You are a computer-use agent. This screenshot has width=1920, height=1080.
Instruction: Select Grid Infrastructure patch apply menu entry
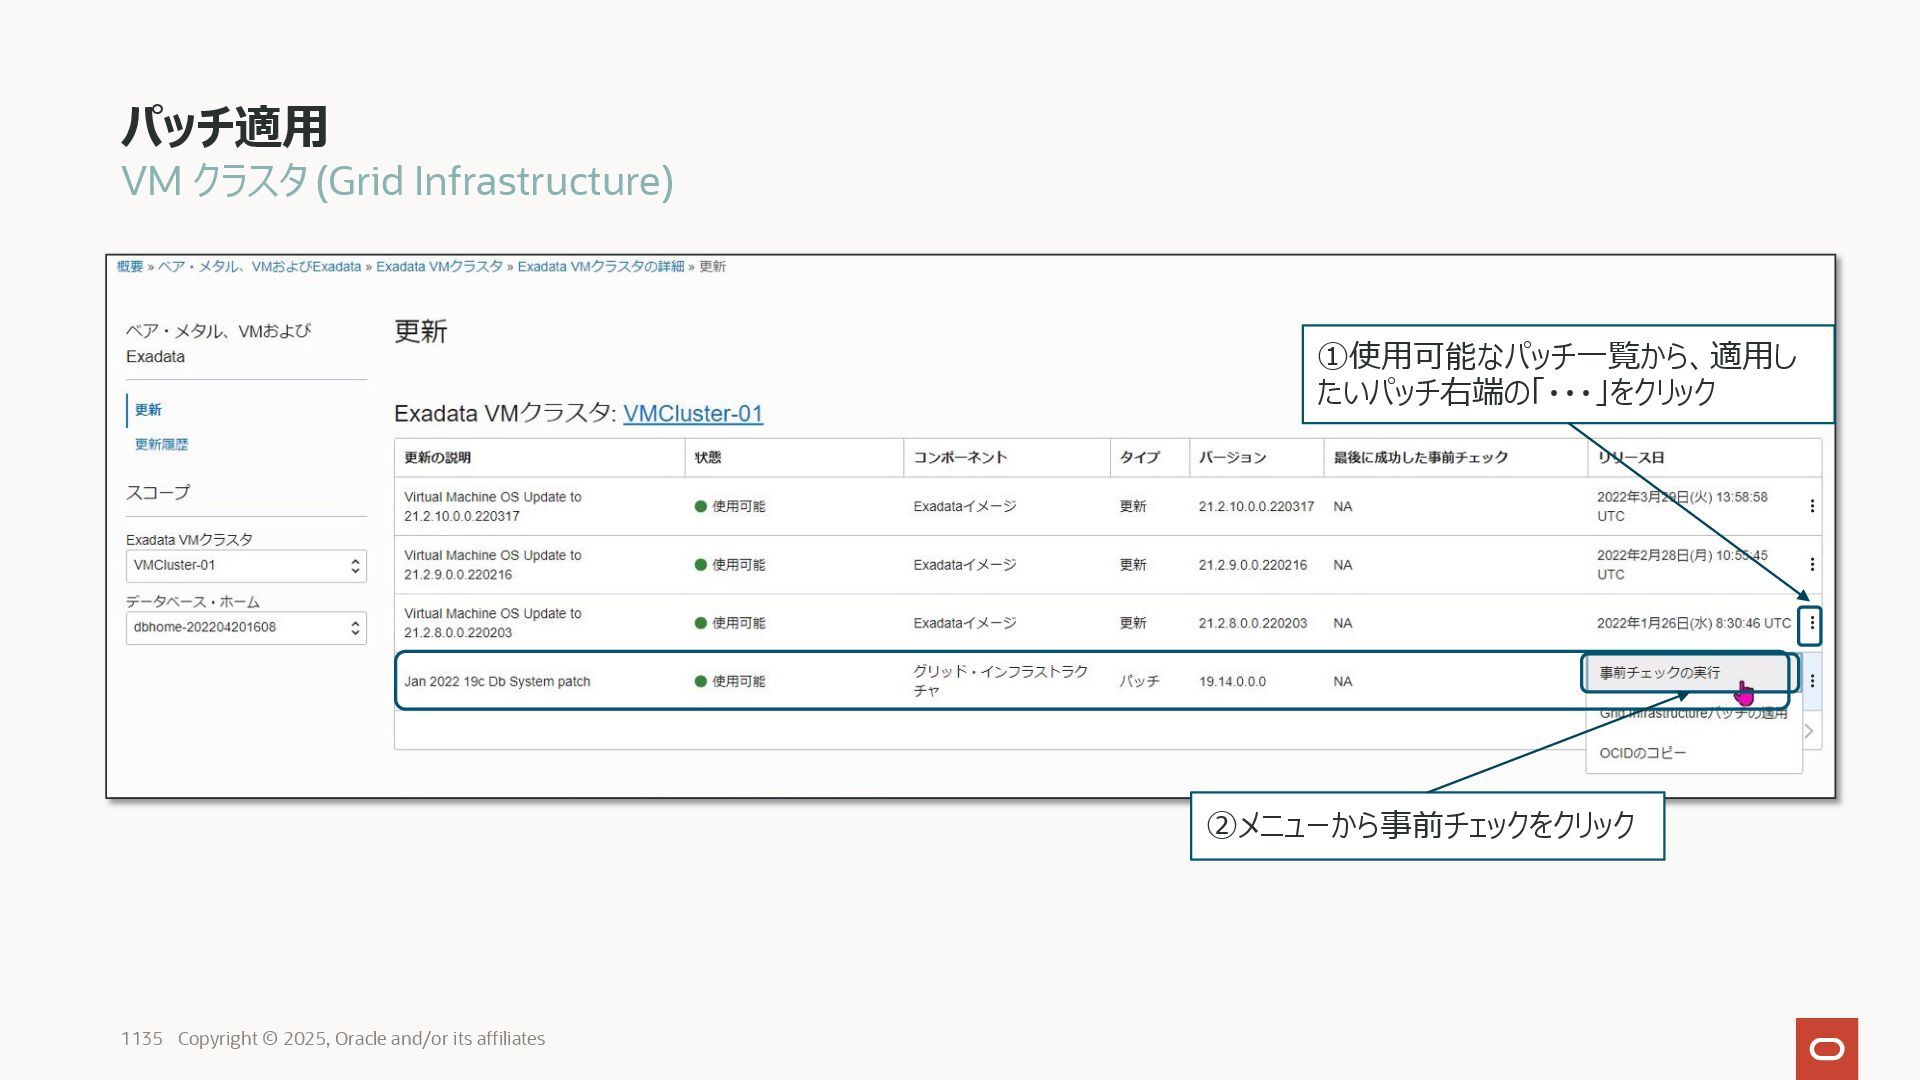pos(1692,713)
